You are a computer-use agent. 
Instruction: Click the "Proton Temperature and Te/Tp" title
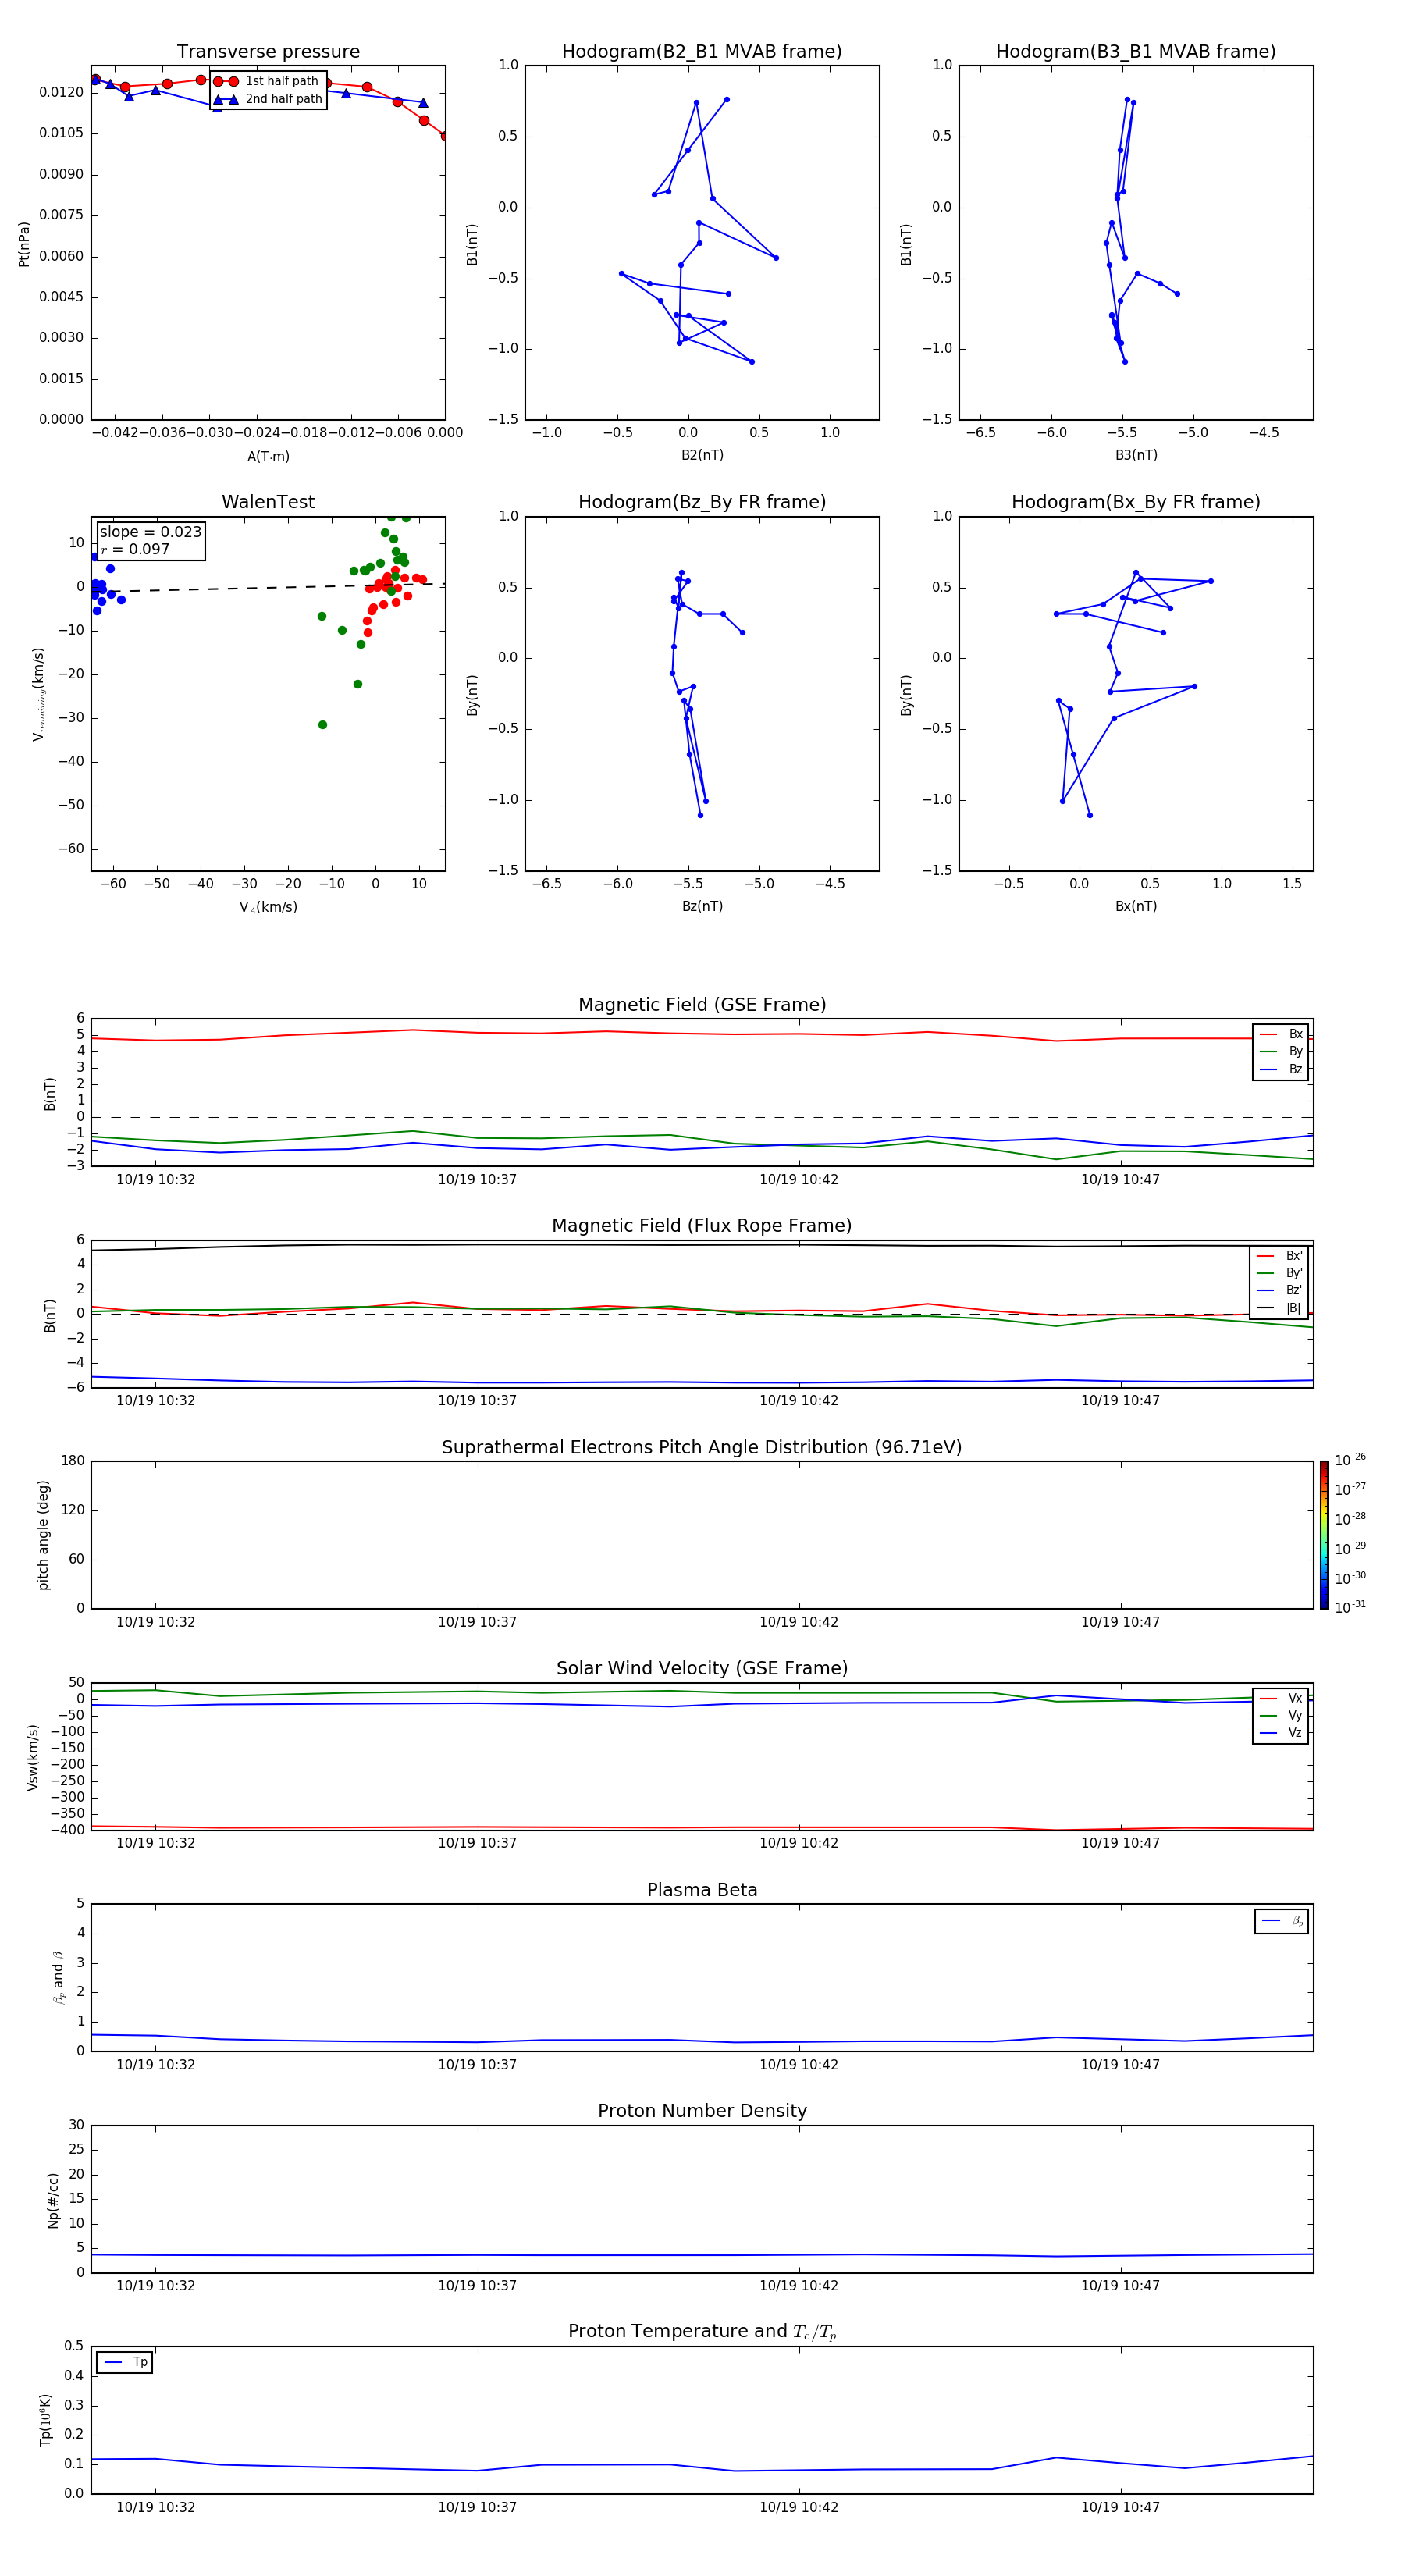(702, 2332)
